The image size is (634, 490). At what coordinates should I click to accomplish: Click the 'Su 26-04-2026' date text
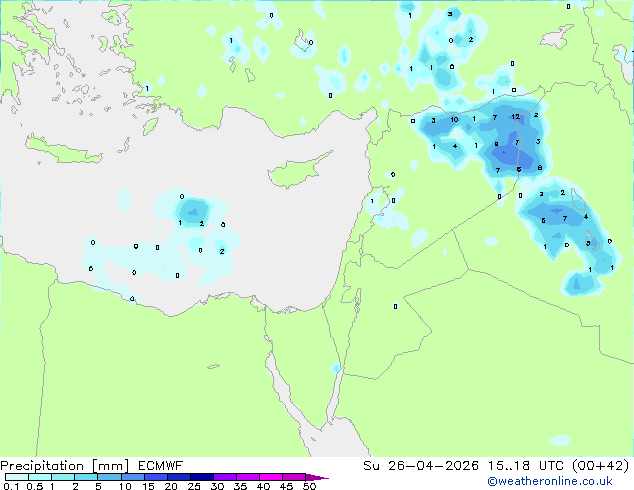421,466
